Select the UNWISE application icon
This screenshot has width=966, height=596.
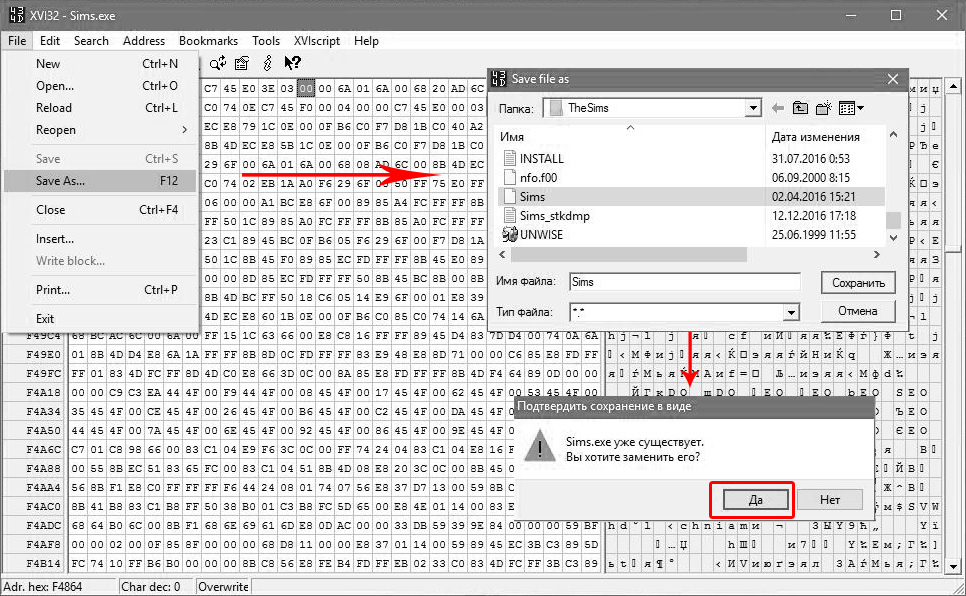click(x=509, y=234)
